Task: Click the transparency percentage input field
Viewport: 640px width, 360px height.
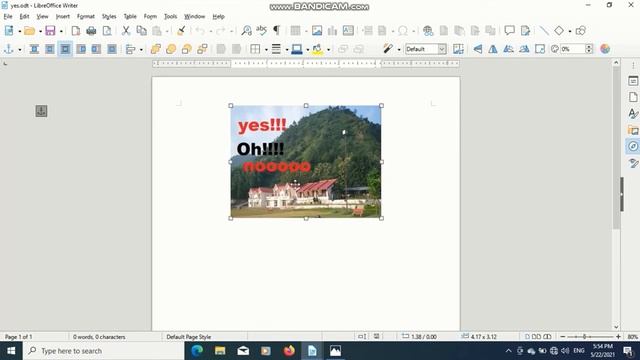Action: pos(572,49)
